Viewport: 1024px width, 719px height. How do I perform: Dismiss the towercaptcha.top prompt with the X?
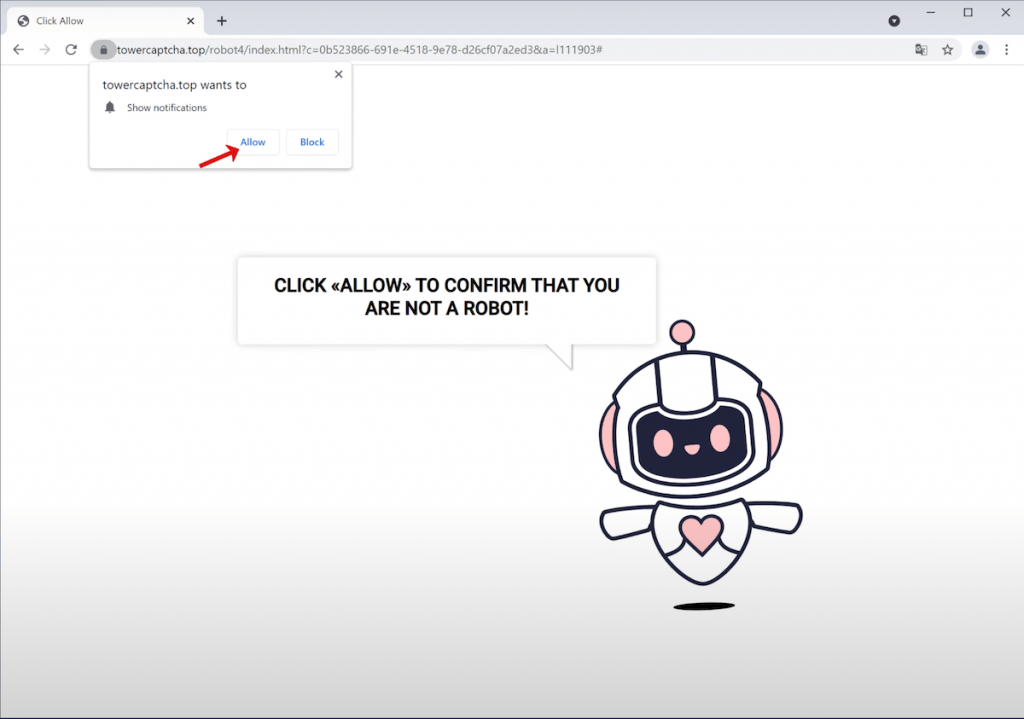point(338,74)
